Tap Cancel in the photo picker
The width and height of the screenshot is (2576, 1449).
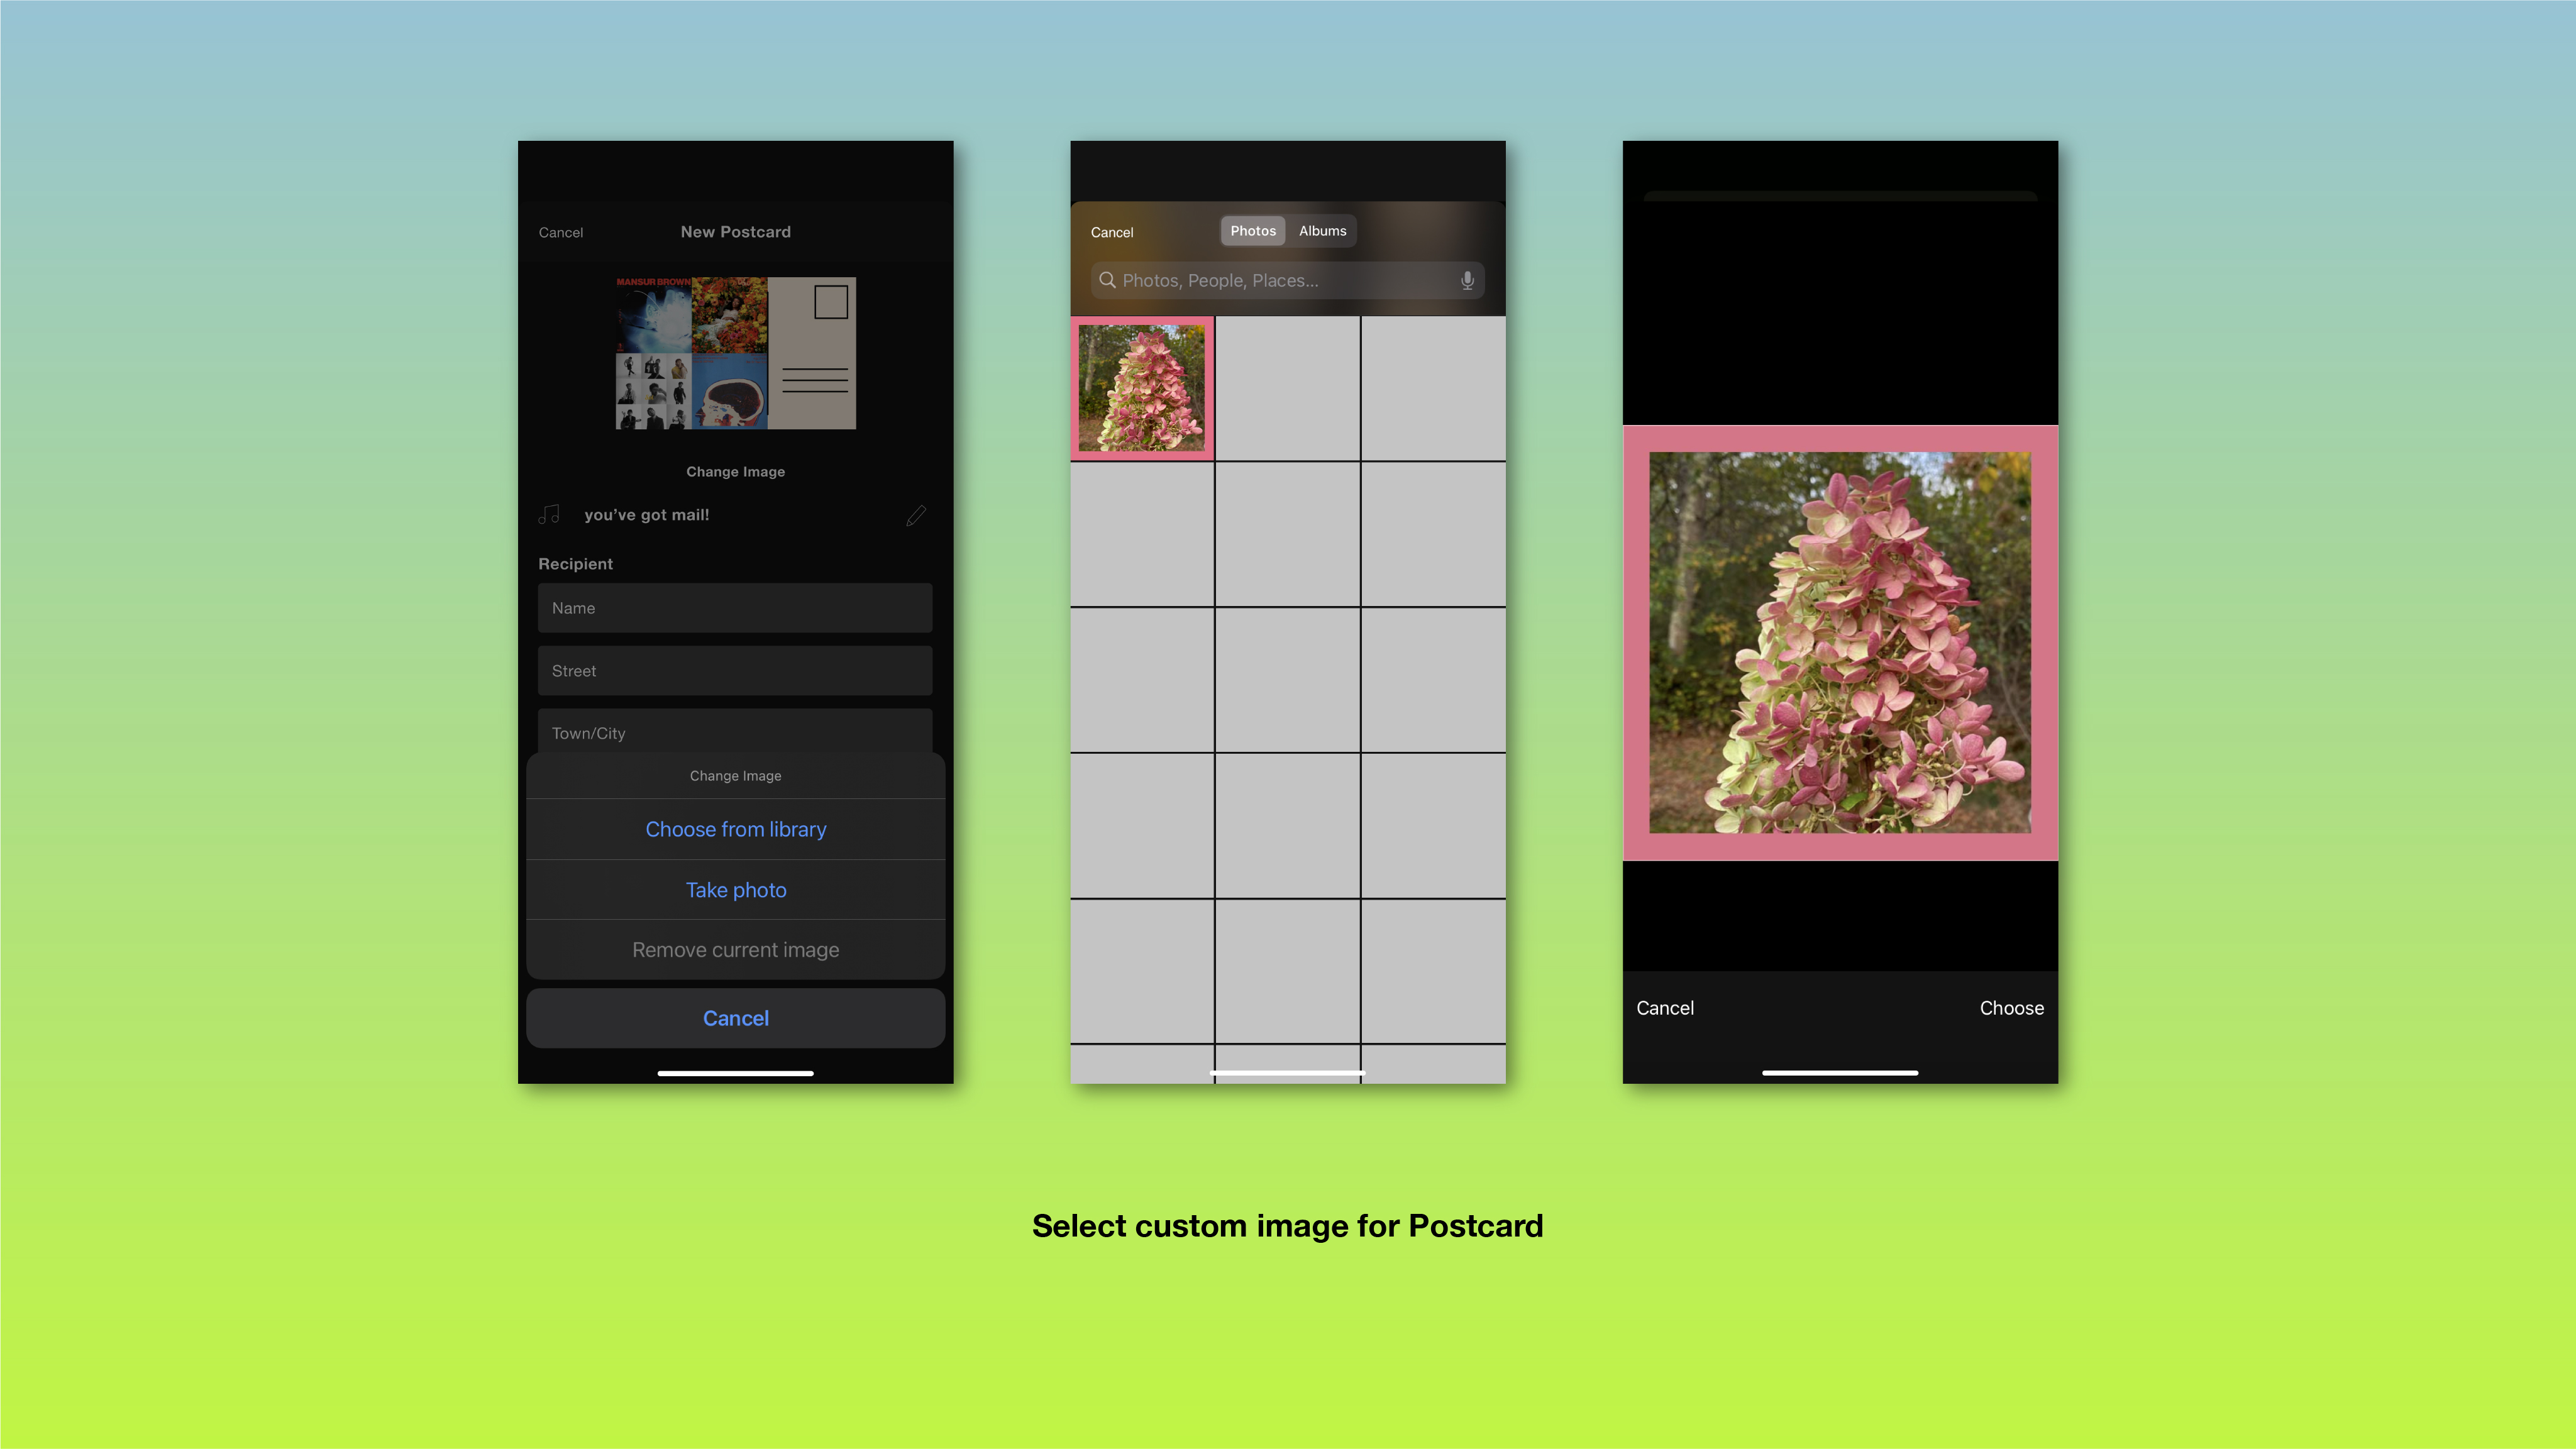coord(1112,232)
